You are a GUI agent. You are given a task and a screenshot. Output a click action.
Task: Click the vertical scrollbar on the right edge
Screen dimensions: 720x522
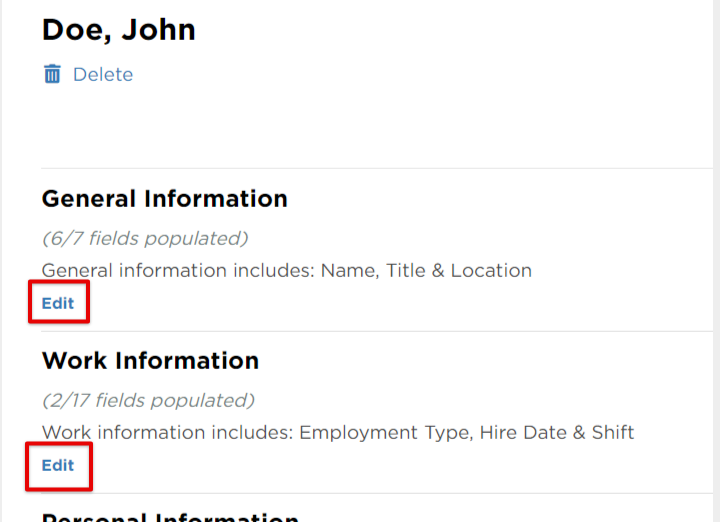click(x=717, y=261)
